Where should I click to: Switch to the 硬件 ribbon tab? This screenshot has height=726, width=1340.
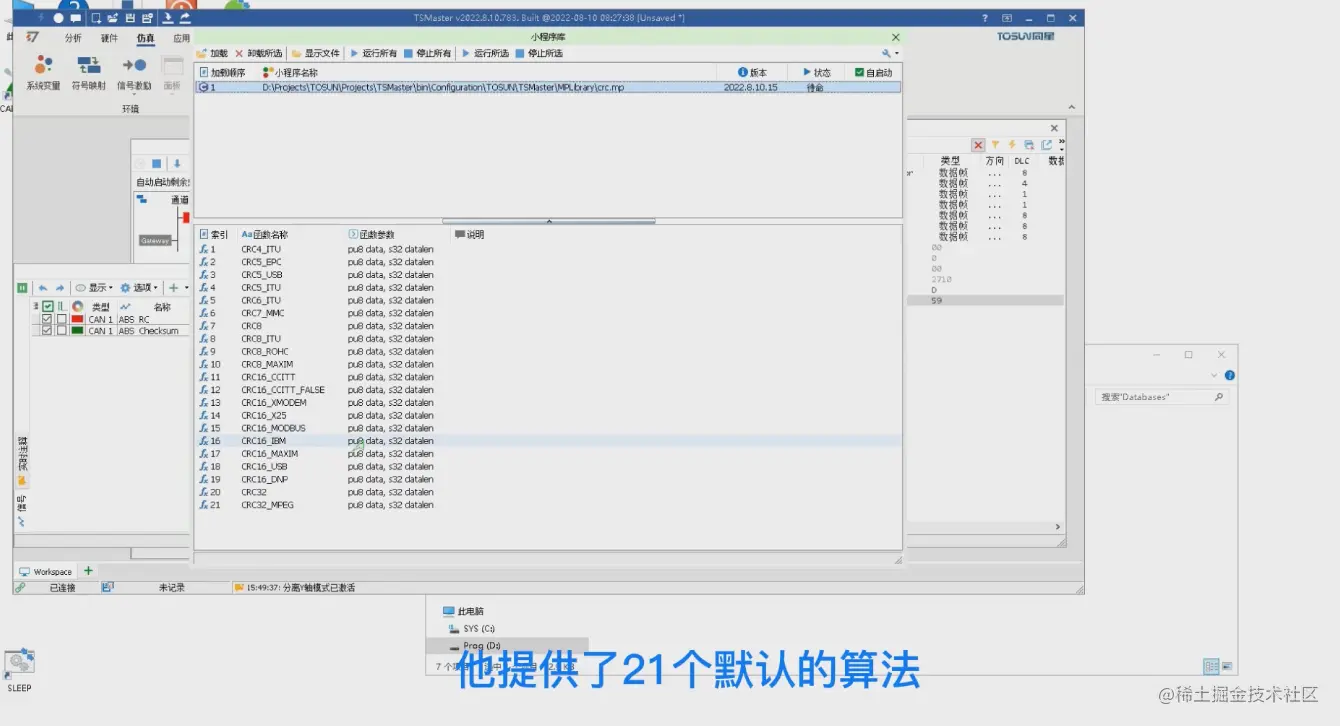(x=109, y=38)
